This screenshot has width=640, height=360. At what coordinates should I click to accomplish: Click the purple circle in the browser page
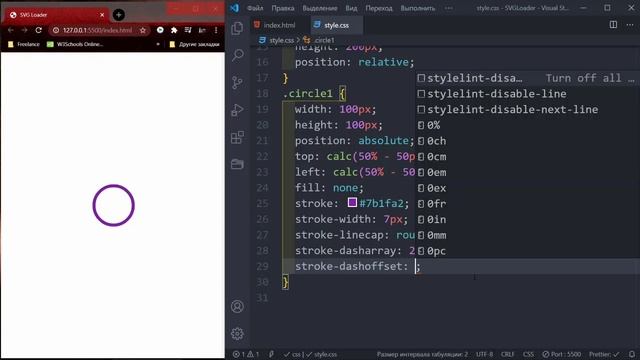[113, 205]
